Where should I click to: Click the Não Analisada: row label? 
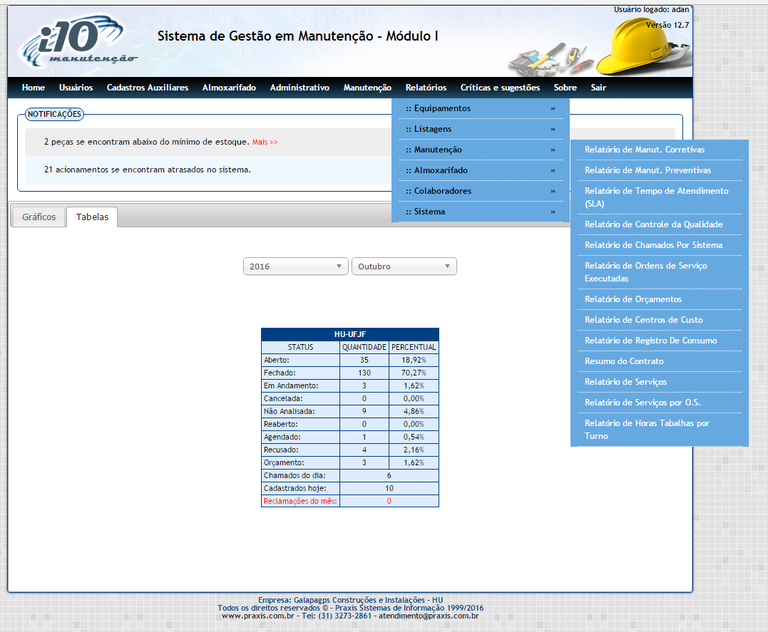click(x=289, y=412)
